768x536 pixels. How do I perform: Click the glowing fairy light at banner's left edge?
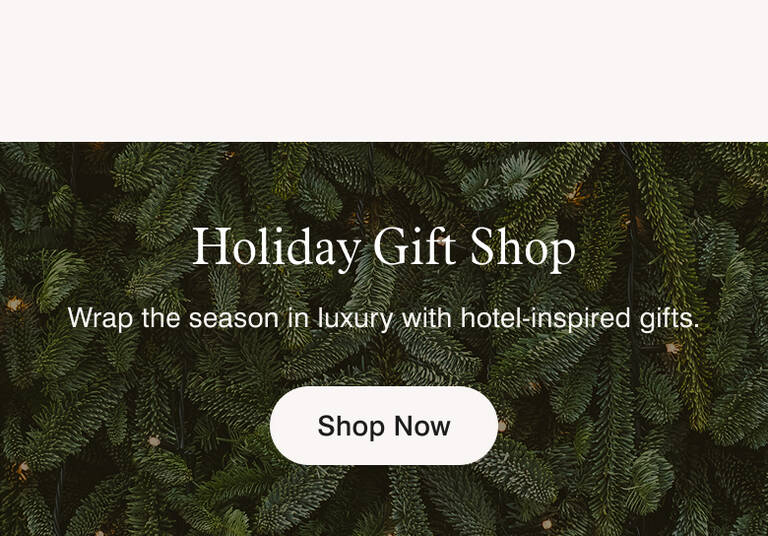pos(14,304)
